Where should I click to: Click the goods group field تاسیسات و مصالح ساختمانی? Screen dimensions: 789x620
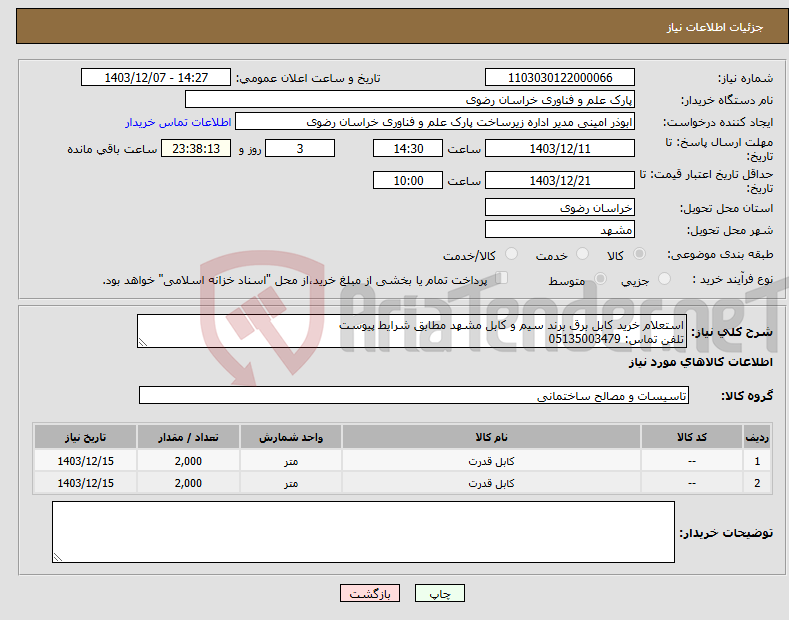pyautogui.click(x=414, y=396)
